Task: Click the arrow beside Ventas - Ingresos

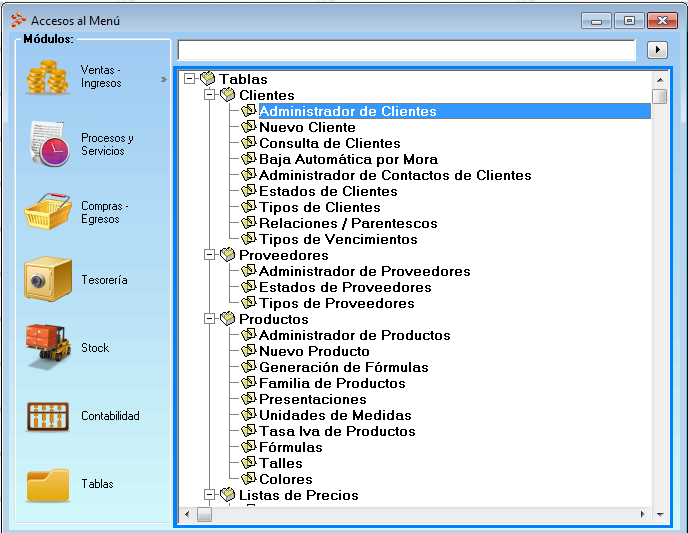Action: pyautogui.click(x=165, y=78)
